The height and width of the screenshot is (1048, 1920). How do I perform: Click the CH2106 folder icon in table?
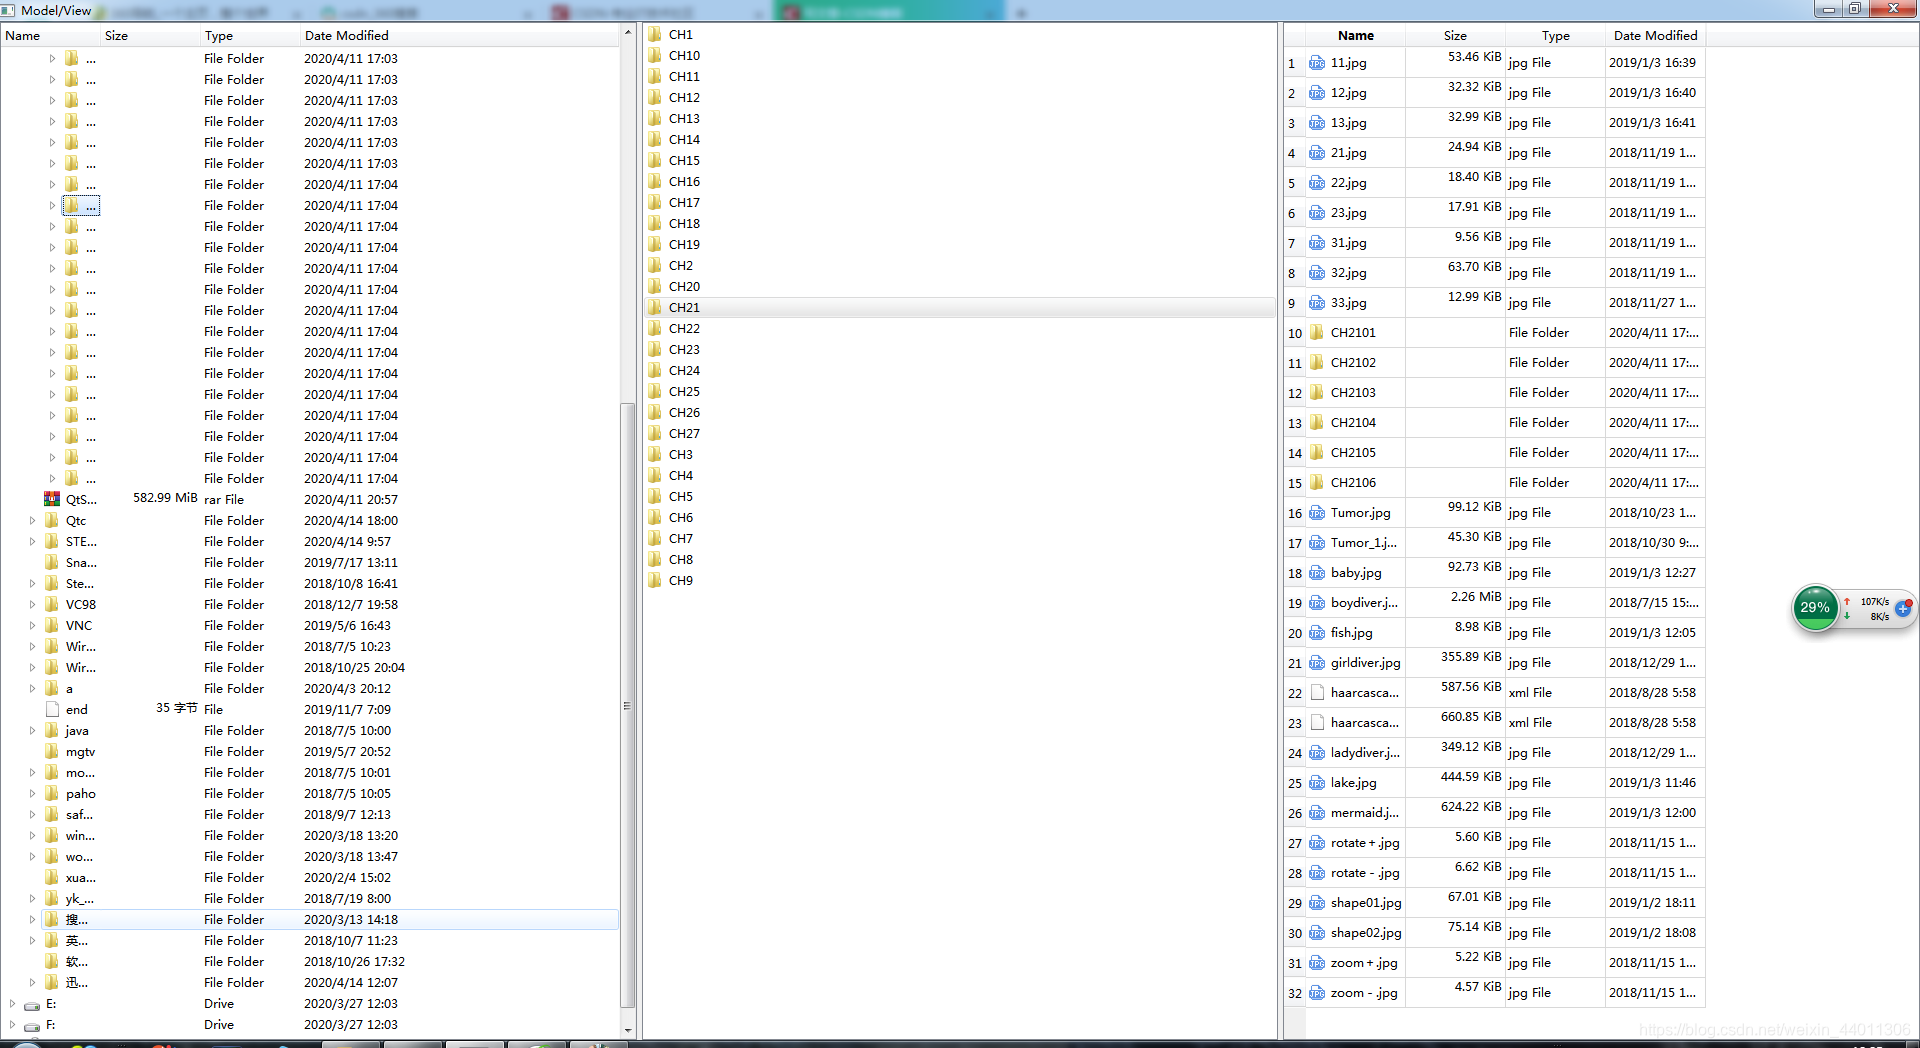click(x=1317, y=482)
